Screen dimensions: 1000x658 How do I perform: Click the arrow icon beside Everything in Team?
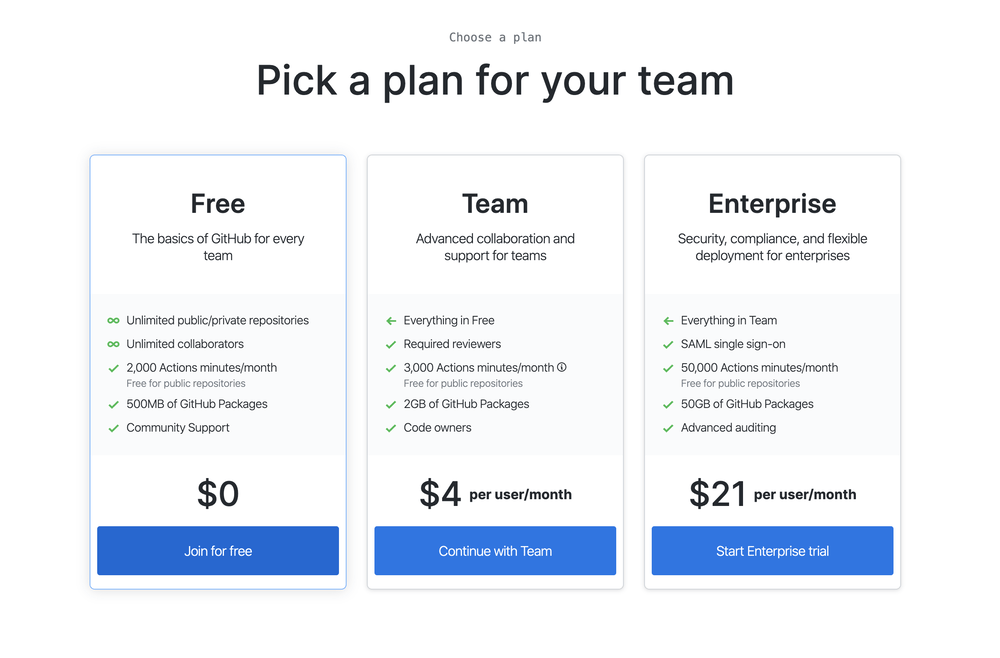[668, 321]
